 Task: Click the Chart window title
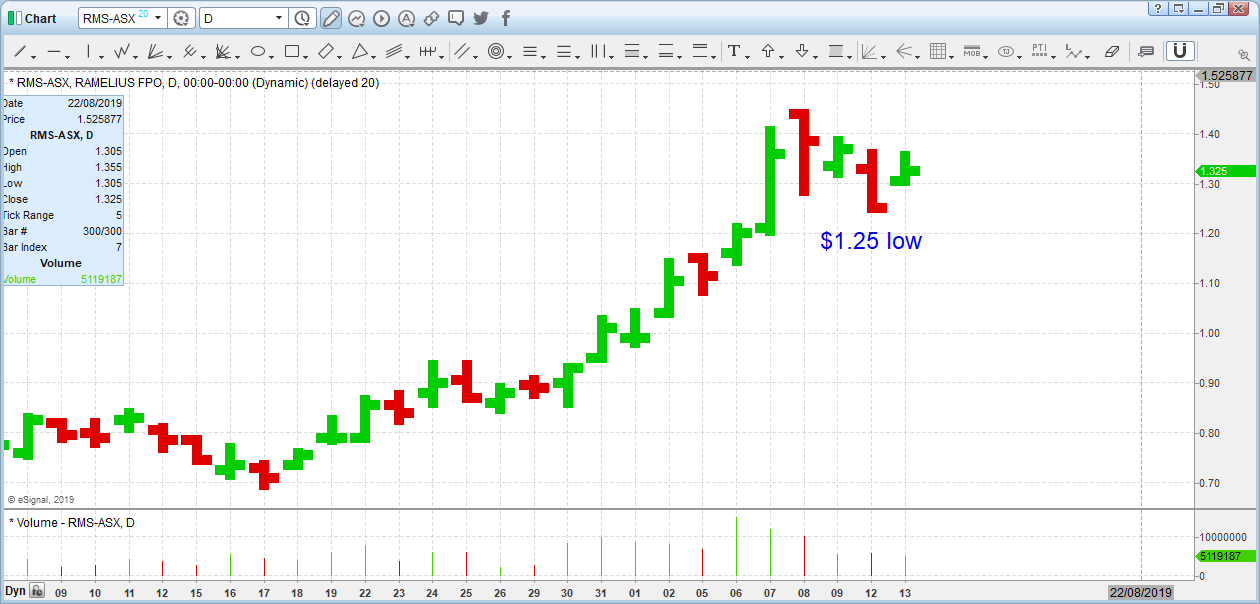point(41,18)
